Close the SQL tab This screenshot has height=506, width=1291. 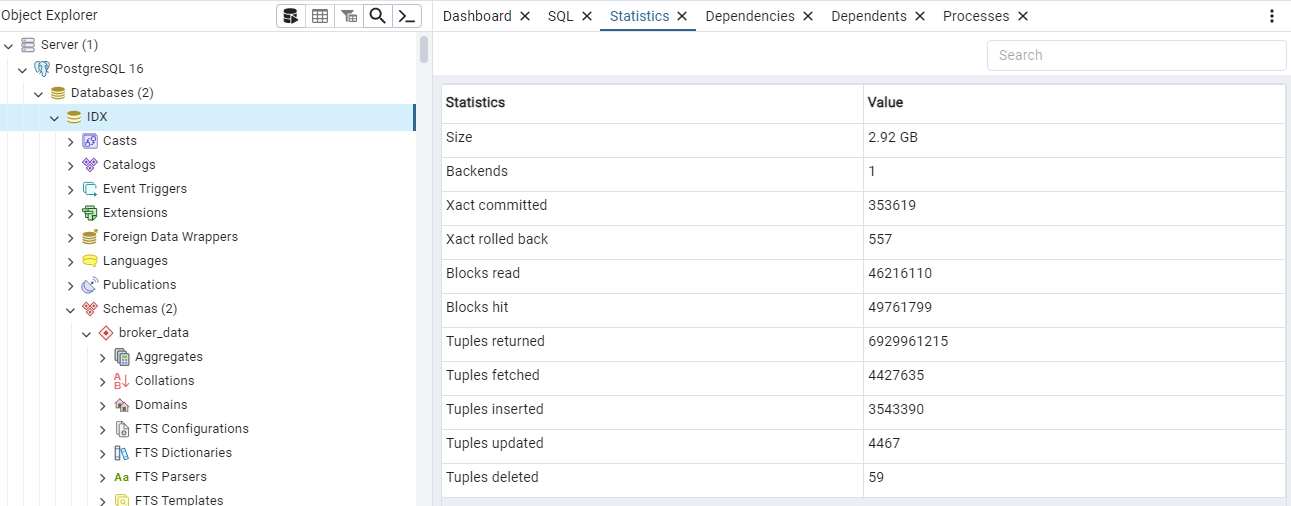(x=587, y=16)
